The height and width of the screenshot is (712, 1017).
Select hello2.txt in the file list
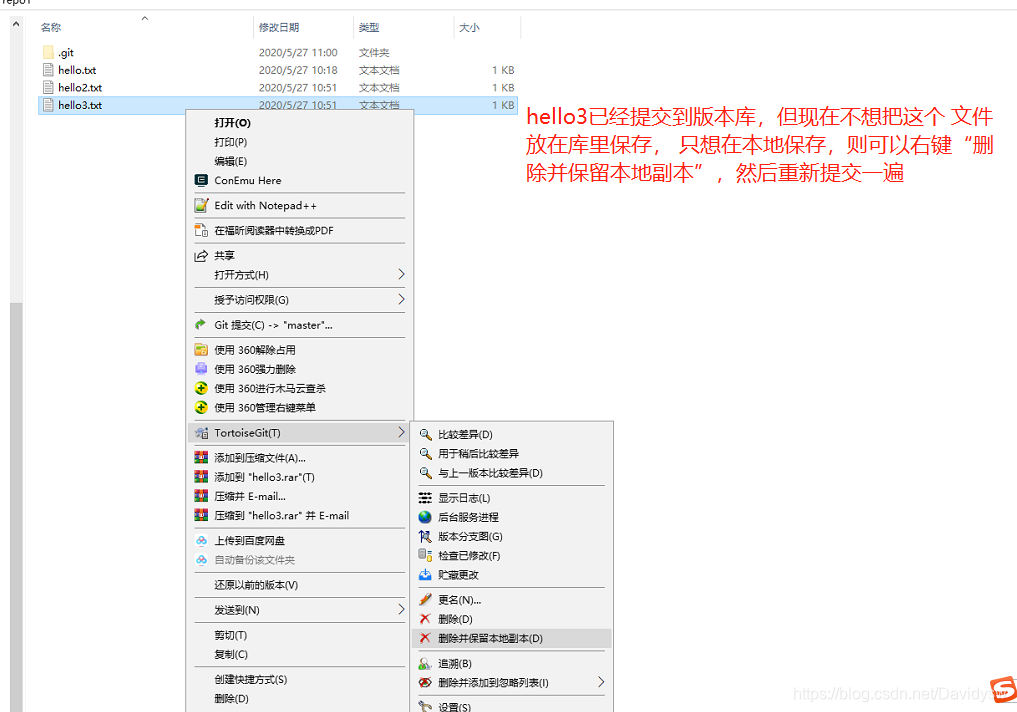(x=76, y=87)
